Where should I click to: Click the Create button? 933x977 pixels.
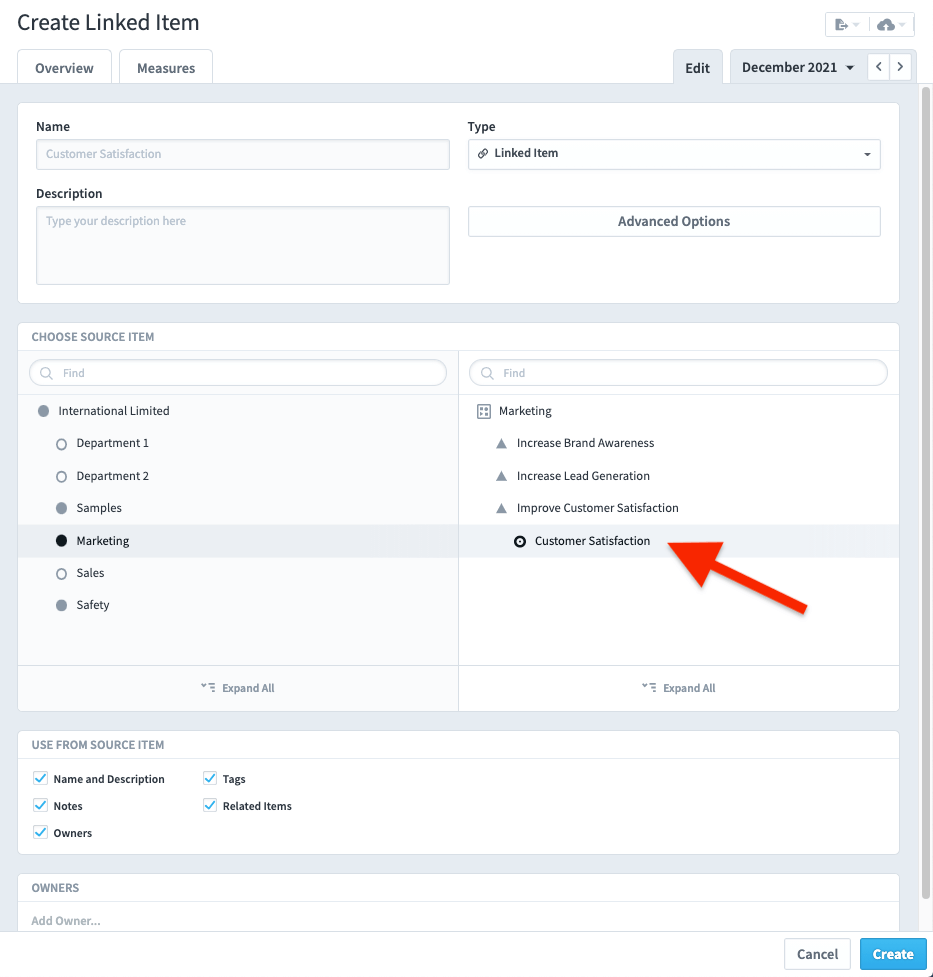(x=892, y=953)
